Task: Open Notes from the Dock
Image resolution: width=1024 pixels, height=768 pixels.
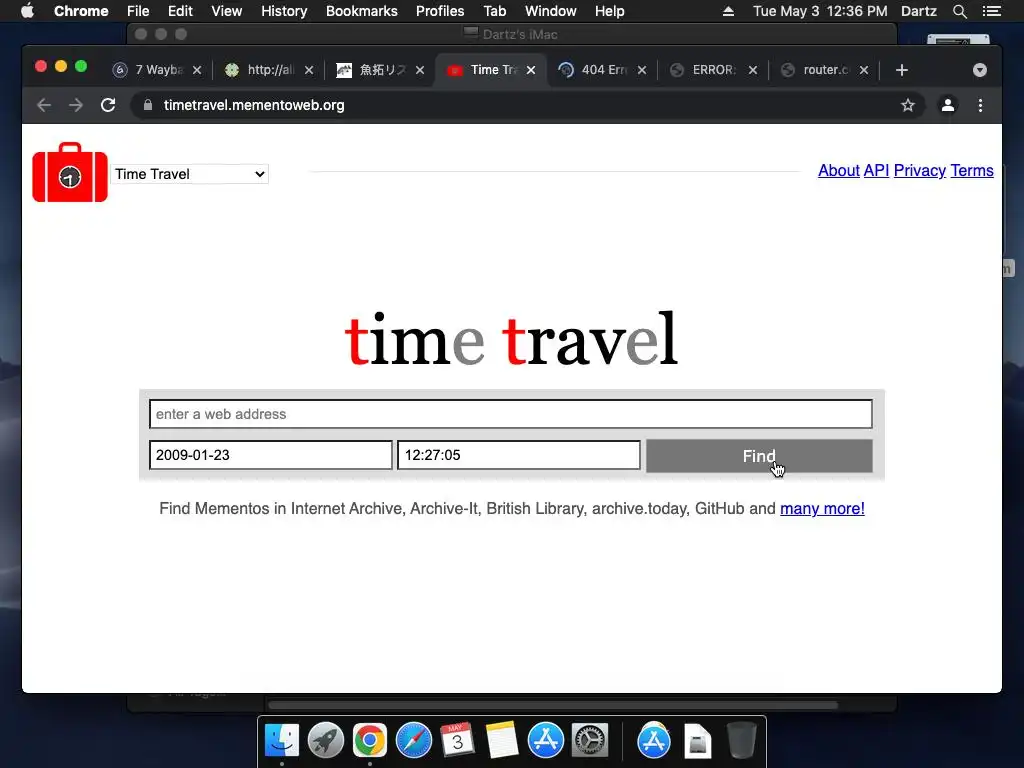Action: [x=502, y=741]
